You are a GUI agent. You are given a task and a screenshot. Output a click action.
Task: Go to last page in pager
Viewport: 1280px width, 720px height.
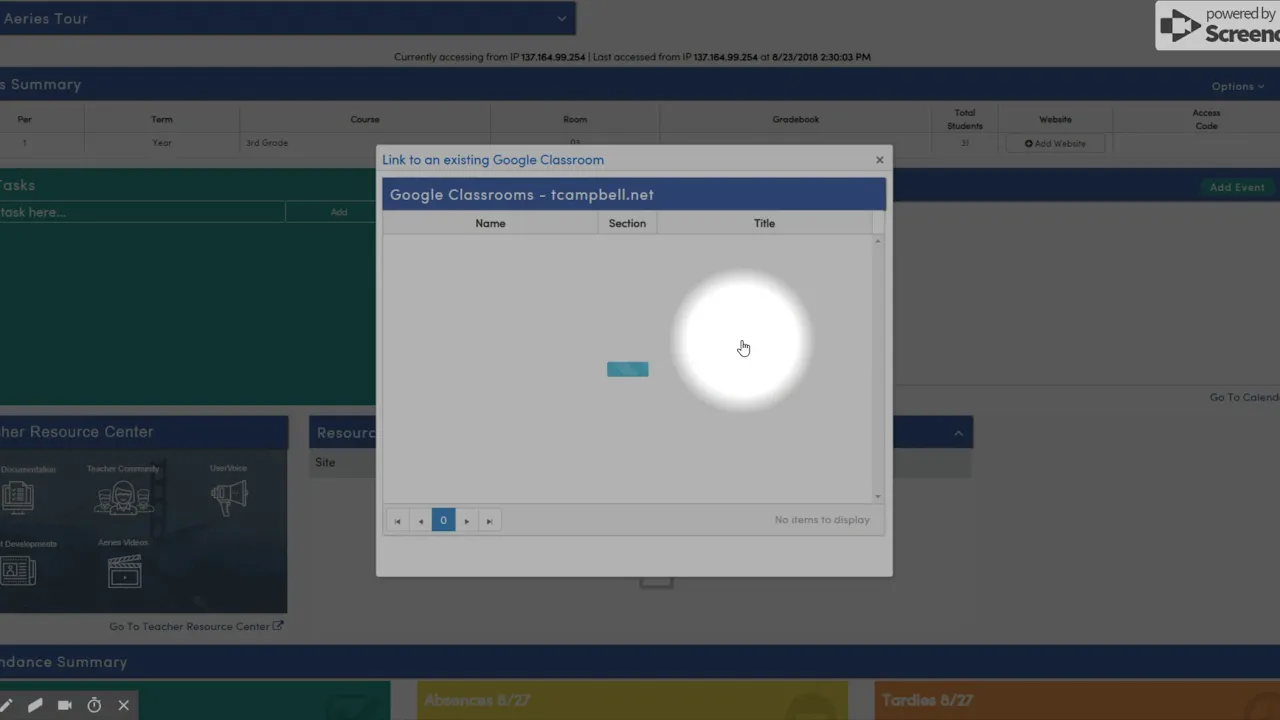pyautogui.click(x=489, y=520)
